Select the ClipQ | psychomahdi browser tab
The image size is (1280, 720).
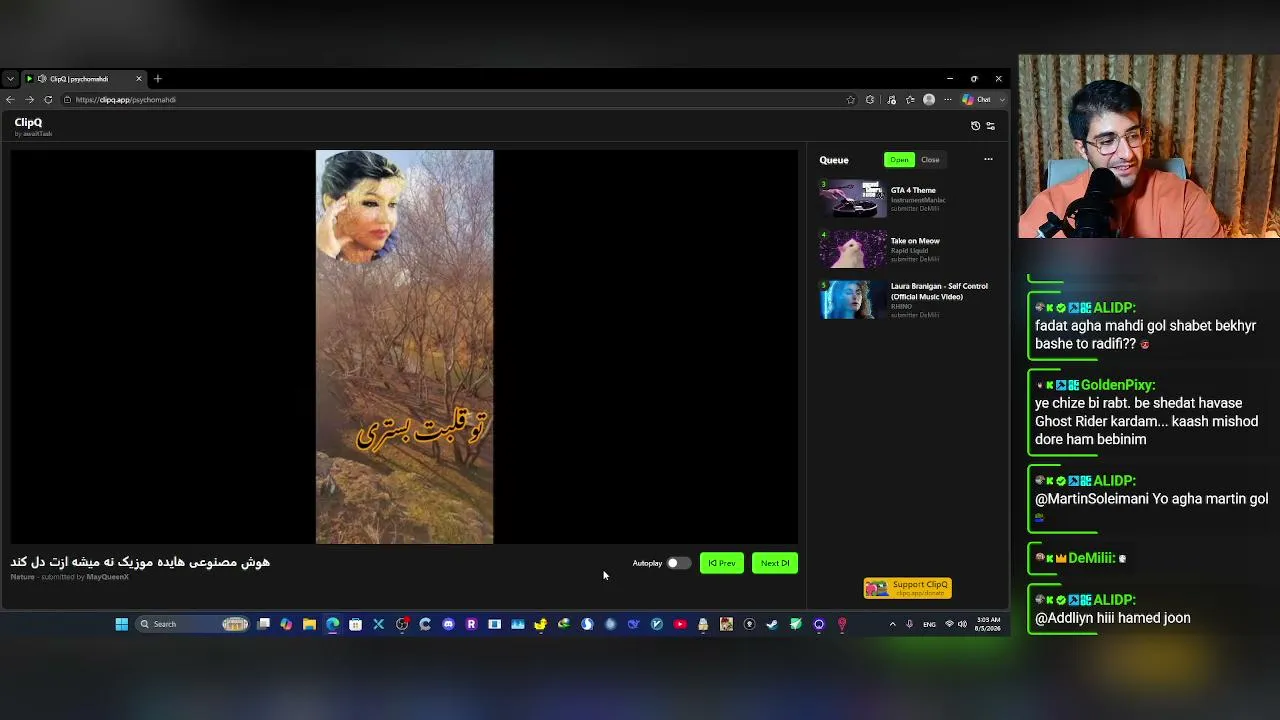[x=85, y=79]
